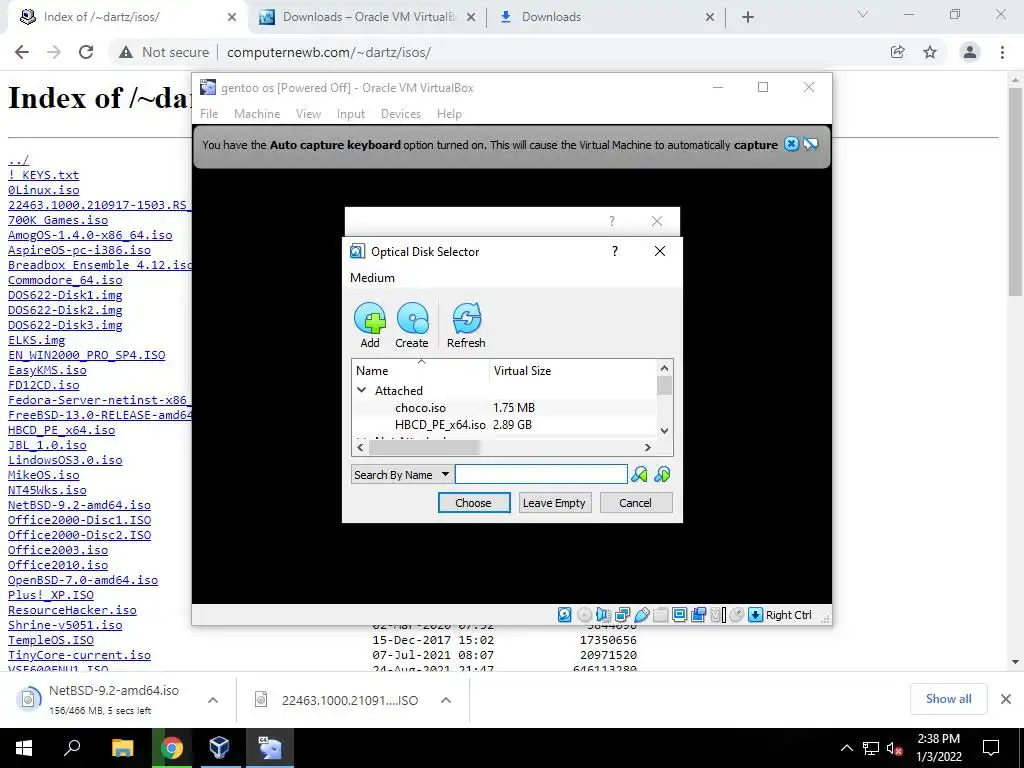
Task: Click Show all downloads
Action: pos(948,699)
